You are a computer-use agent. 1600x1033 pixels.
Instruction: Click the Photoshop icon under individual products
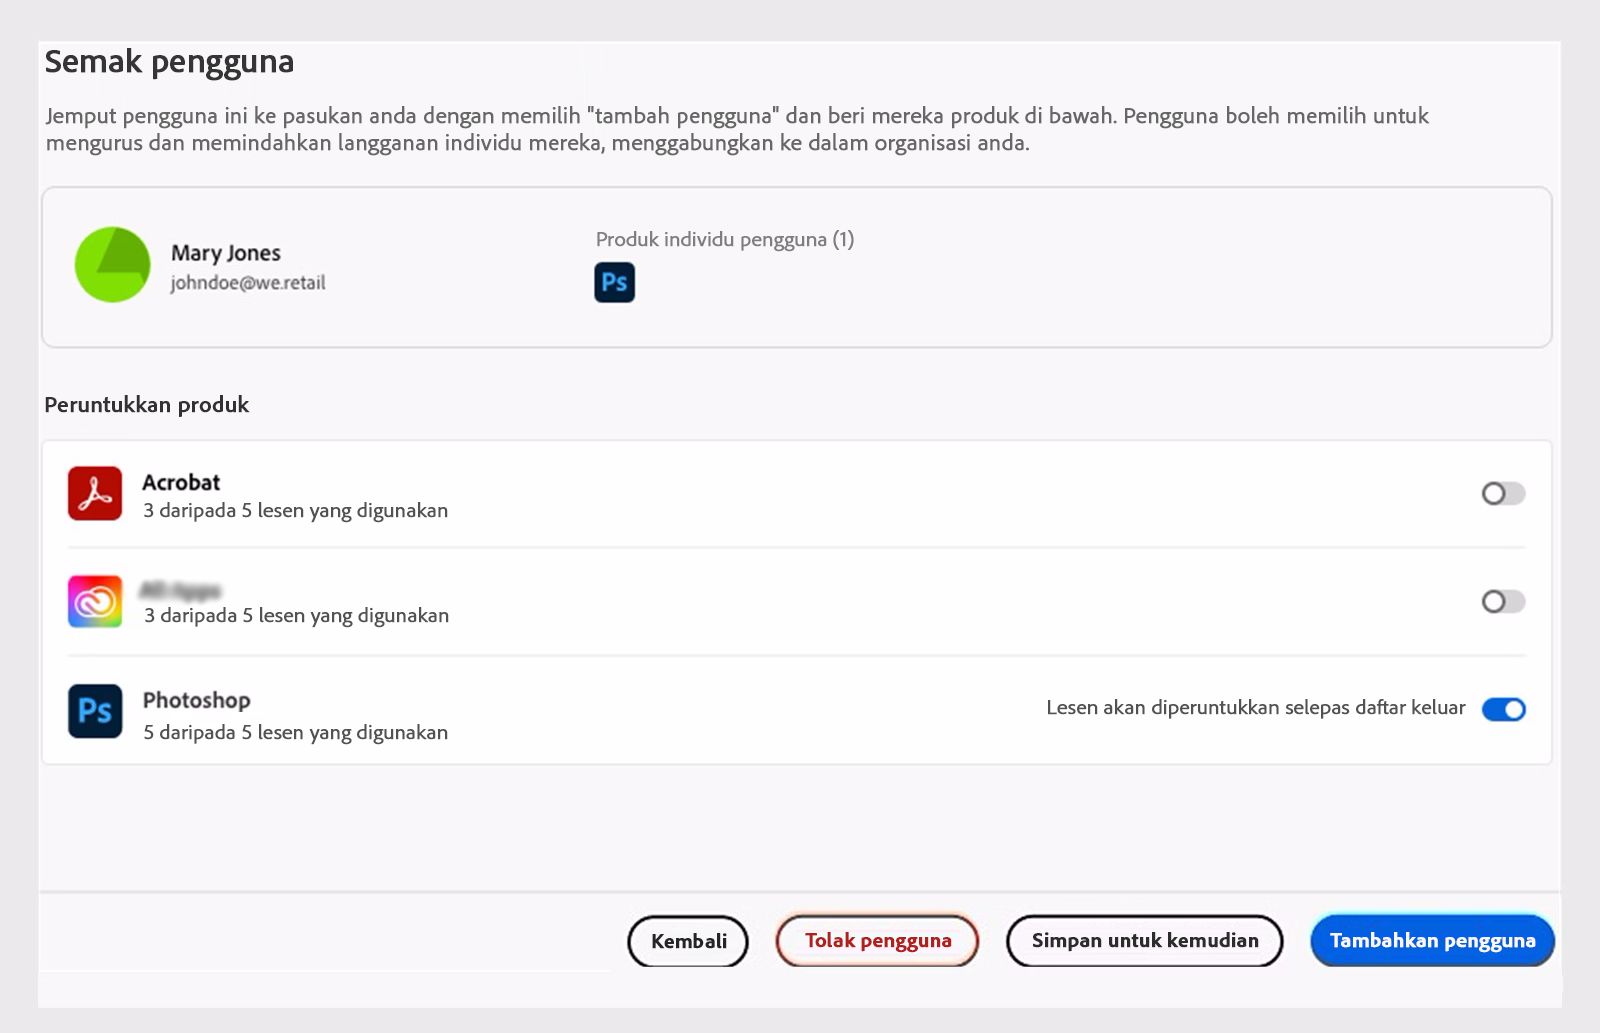point(614,283)
